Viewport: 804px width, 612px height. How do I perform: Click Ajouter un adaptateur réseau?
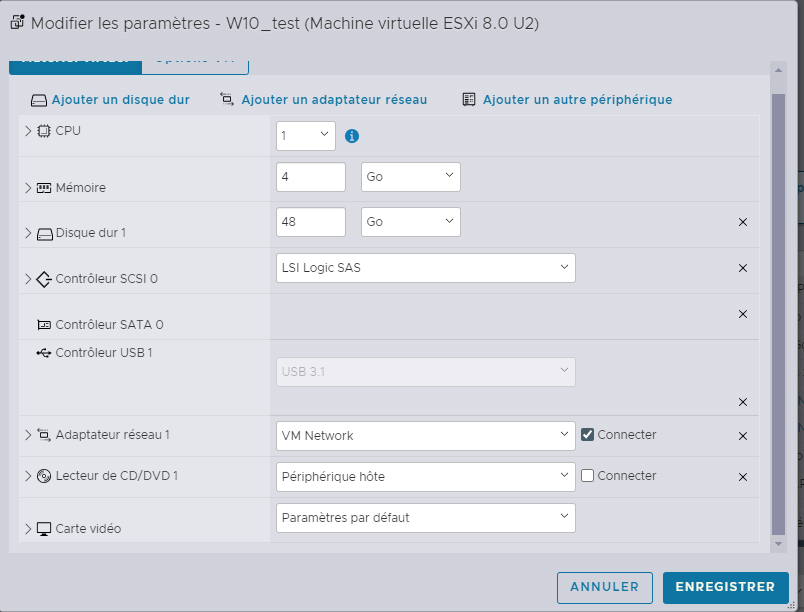click(x=333, y=100)
